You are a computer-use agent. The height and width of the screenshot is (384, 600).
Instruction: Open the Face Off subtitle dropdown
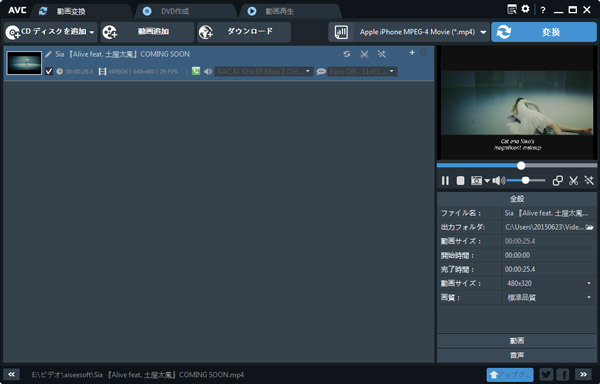(x=362, y=72)
